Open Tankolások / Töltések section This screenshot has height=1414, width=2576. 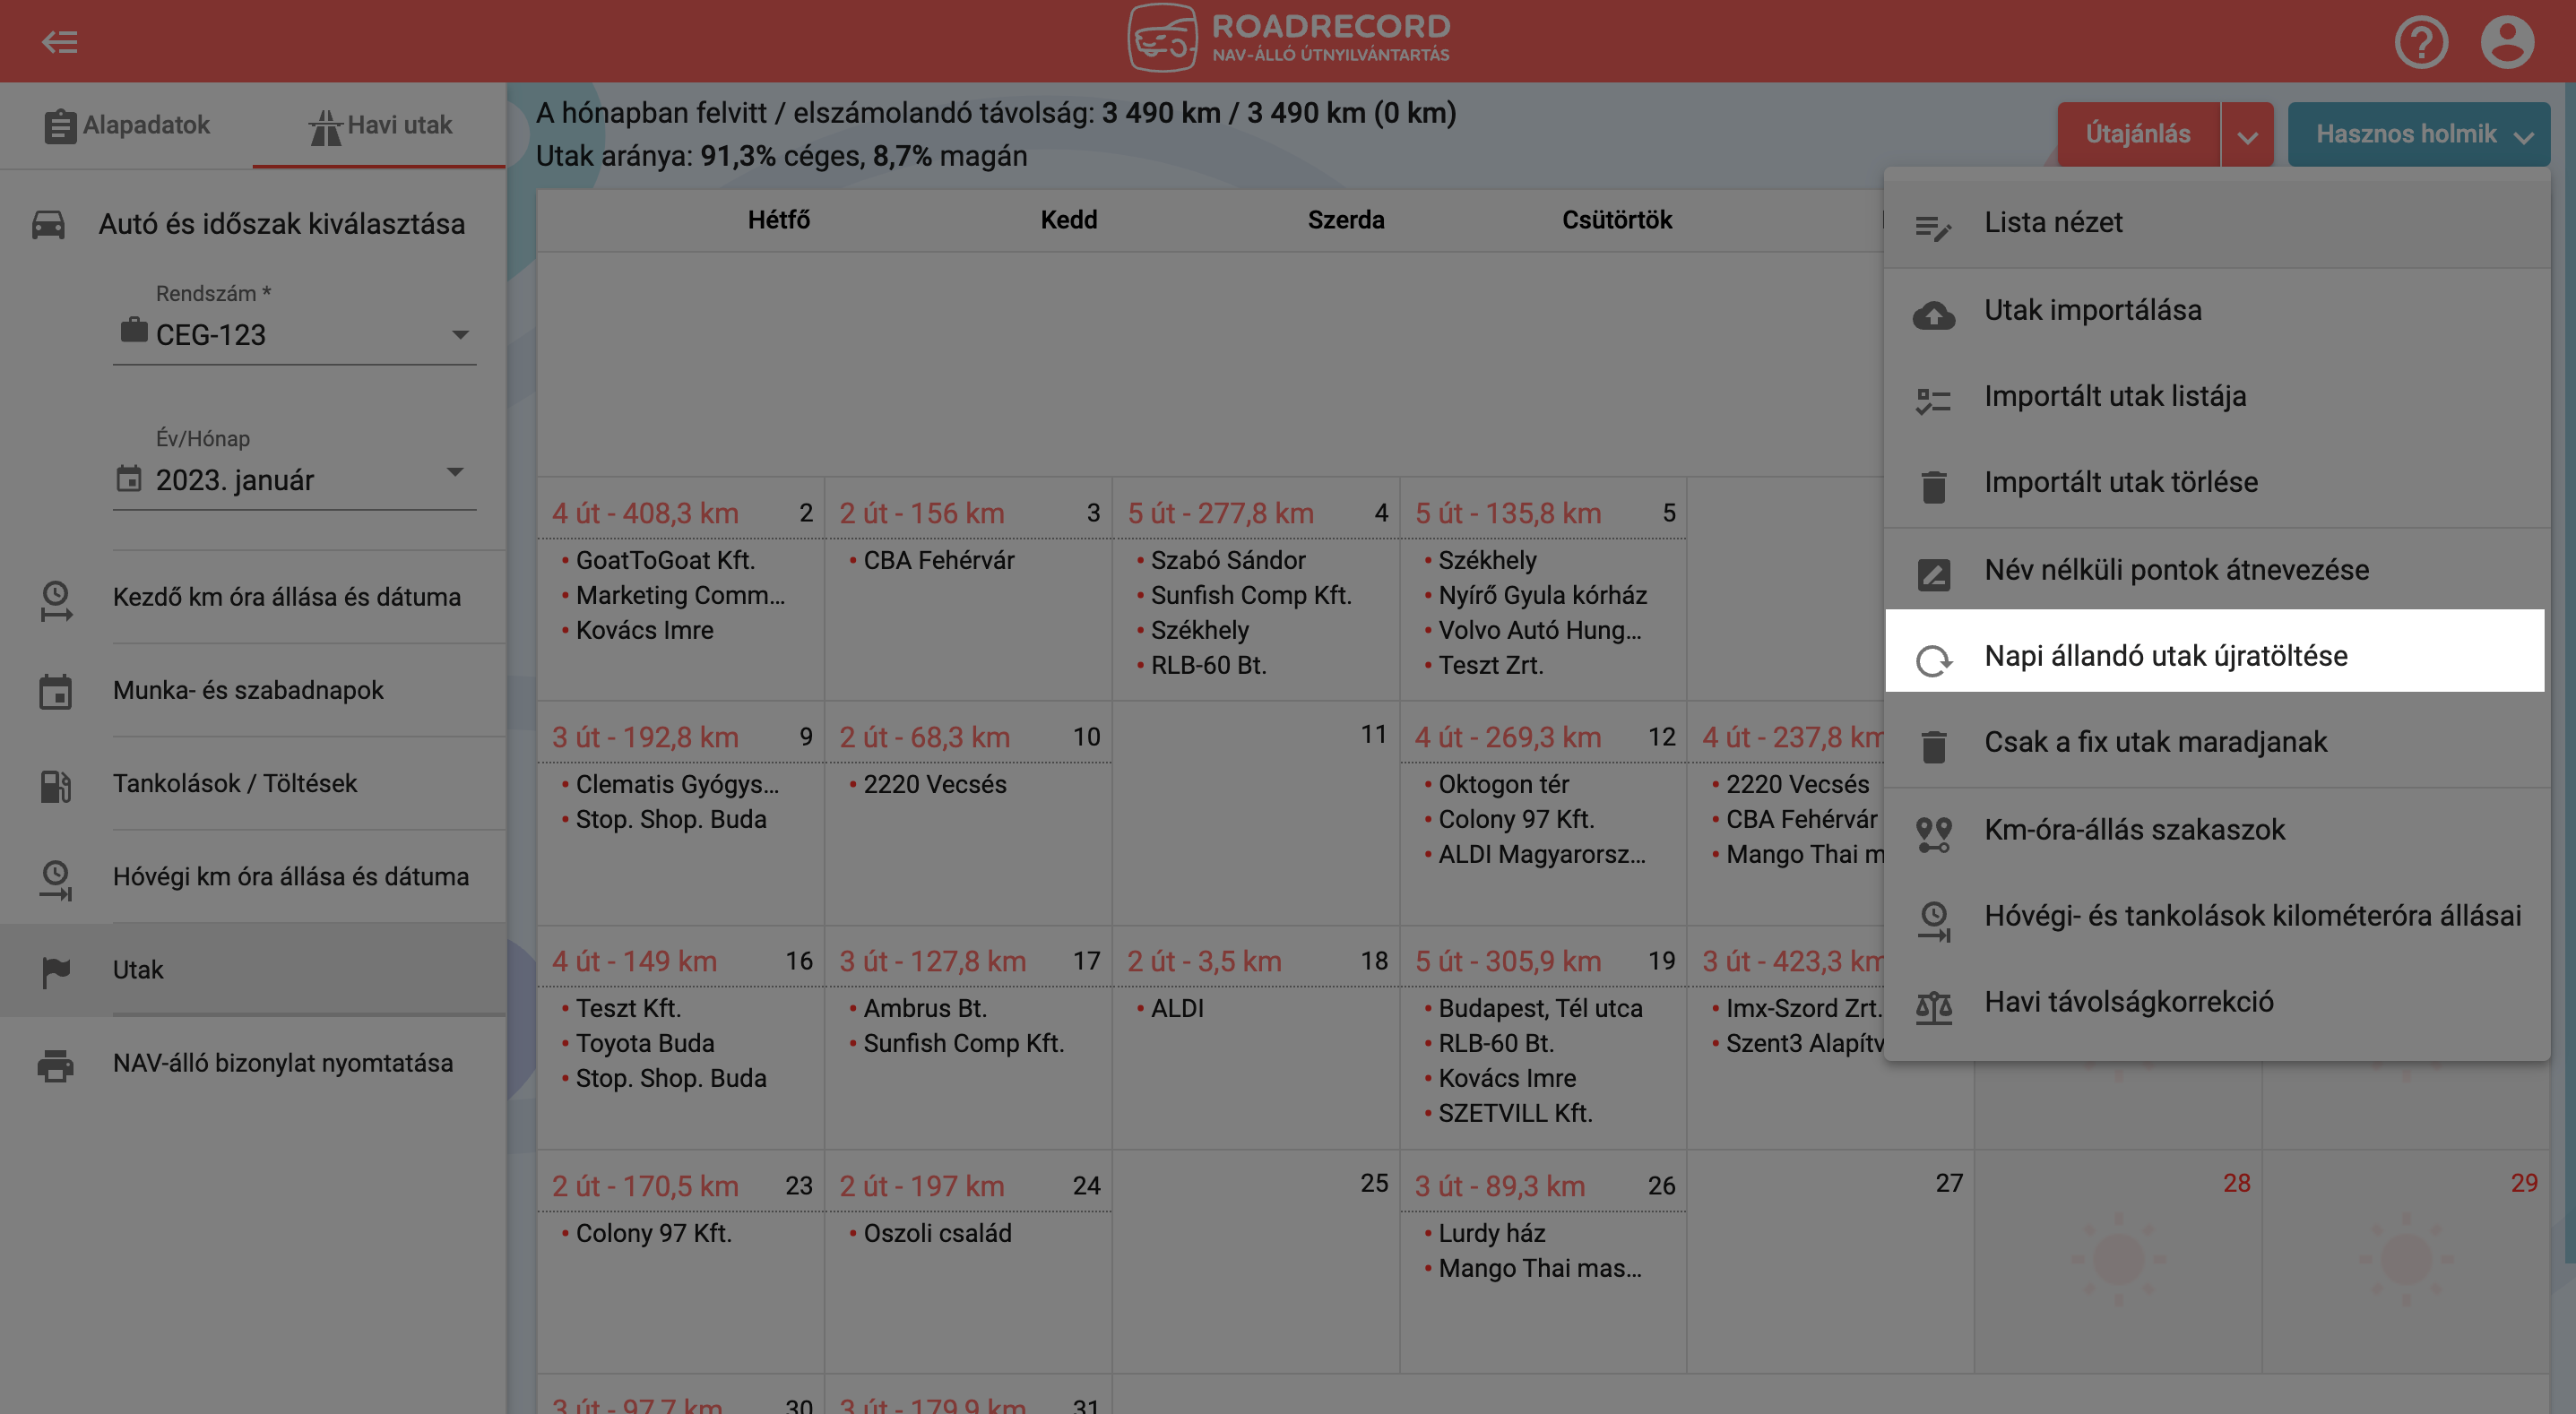253,783
